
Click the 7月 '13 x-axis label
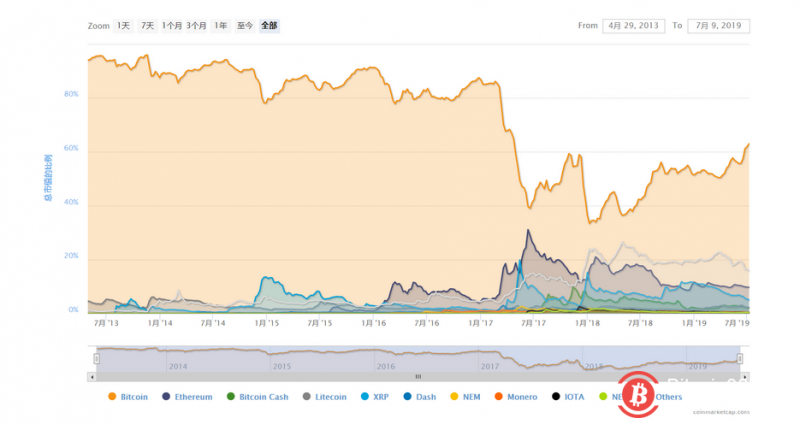[106, 323]
